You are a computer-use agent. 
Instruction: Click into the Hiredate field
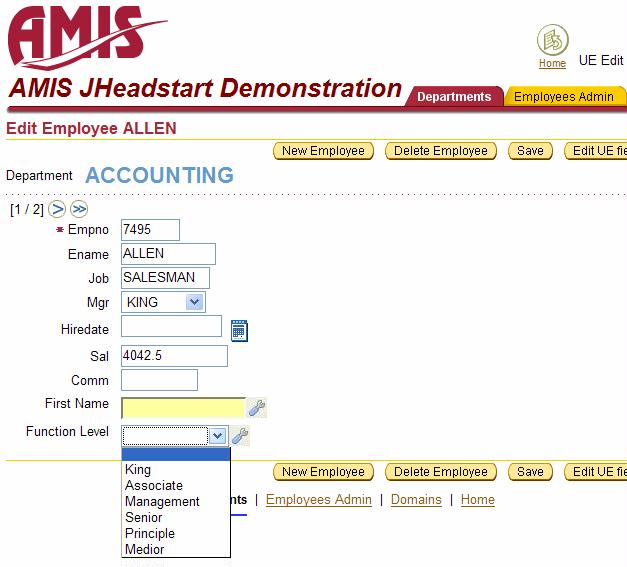[x=172, y=326]
